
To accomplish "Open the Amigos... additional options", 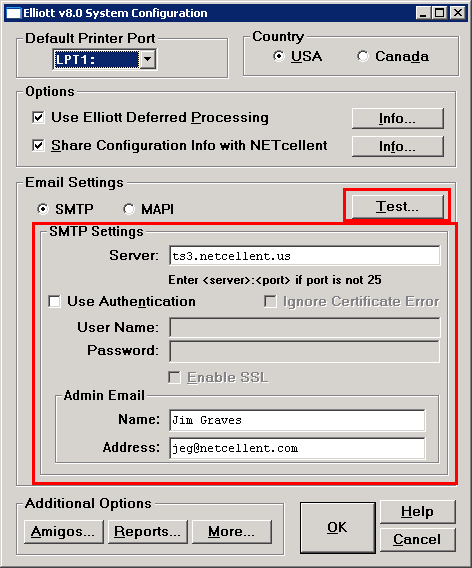I will pyautogui.click(x=63, y=531).
